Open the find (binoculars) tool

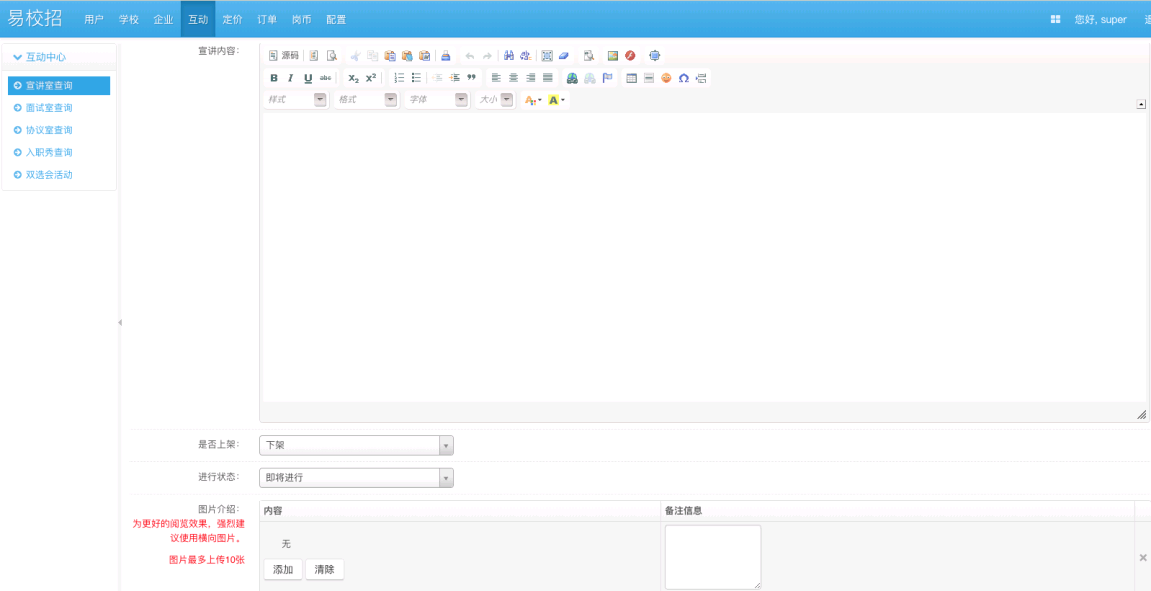click(x=509, y=56)
